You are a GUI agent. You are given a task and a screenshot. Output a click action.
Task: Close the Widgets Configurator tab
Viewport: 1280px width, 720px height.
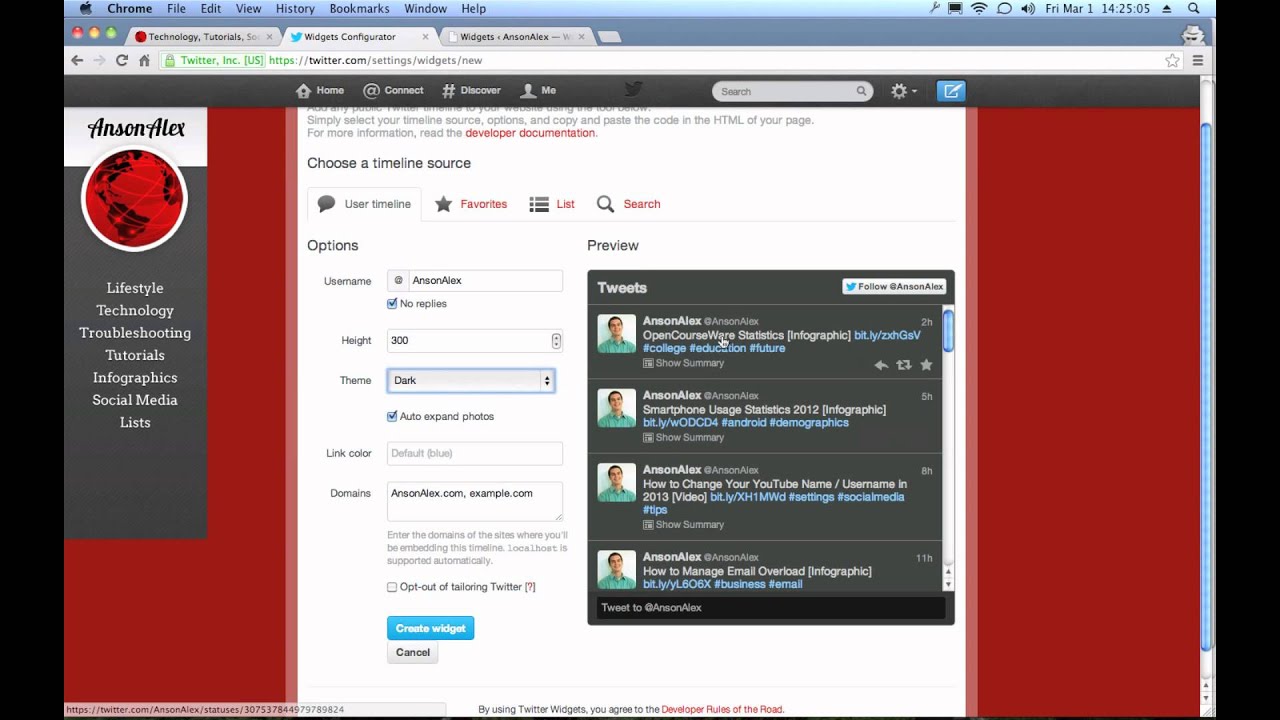[x=425, y=37]
